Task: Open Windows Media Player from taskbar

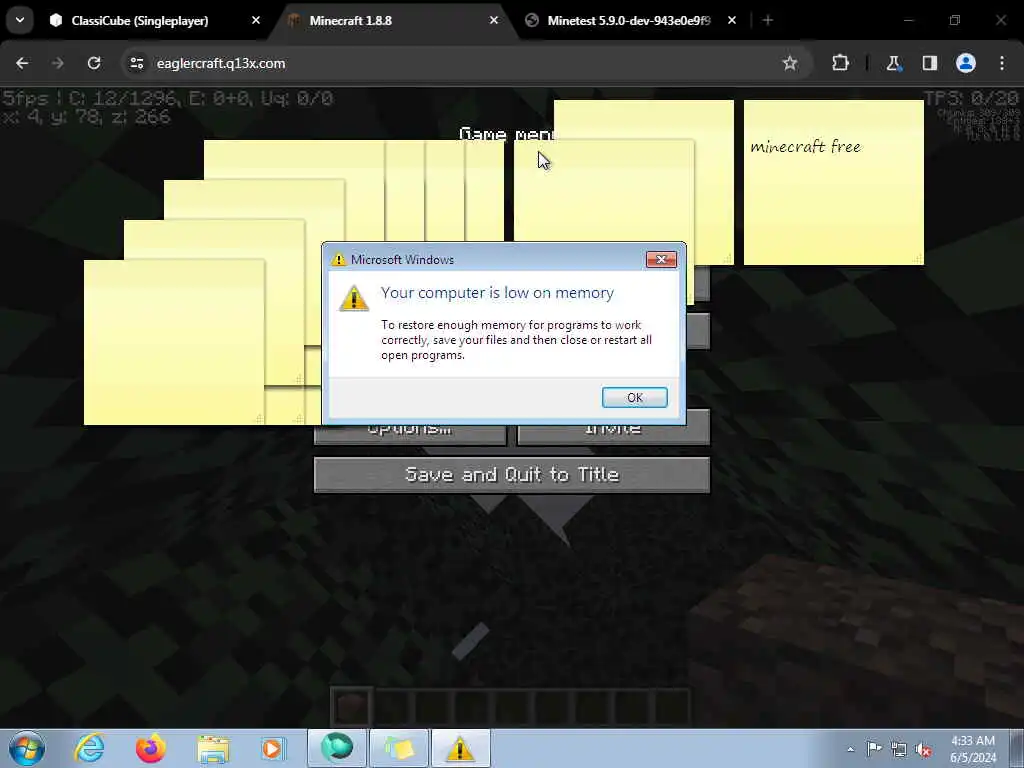Action: (272, 748)
